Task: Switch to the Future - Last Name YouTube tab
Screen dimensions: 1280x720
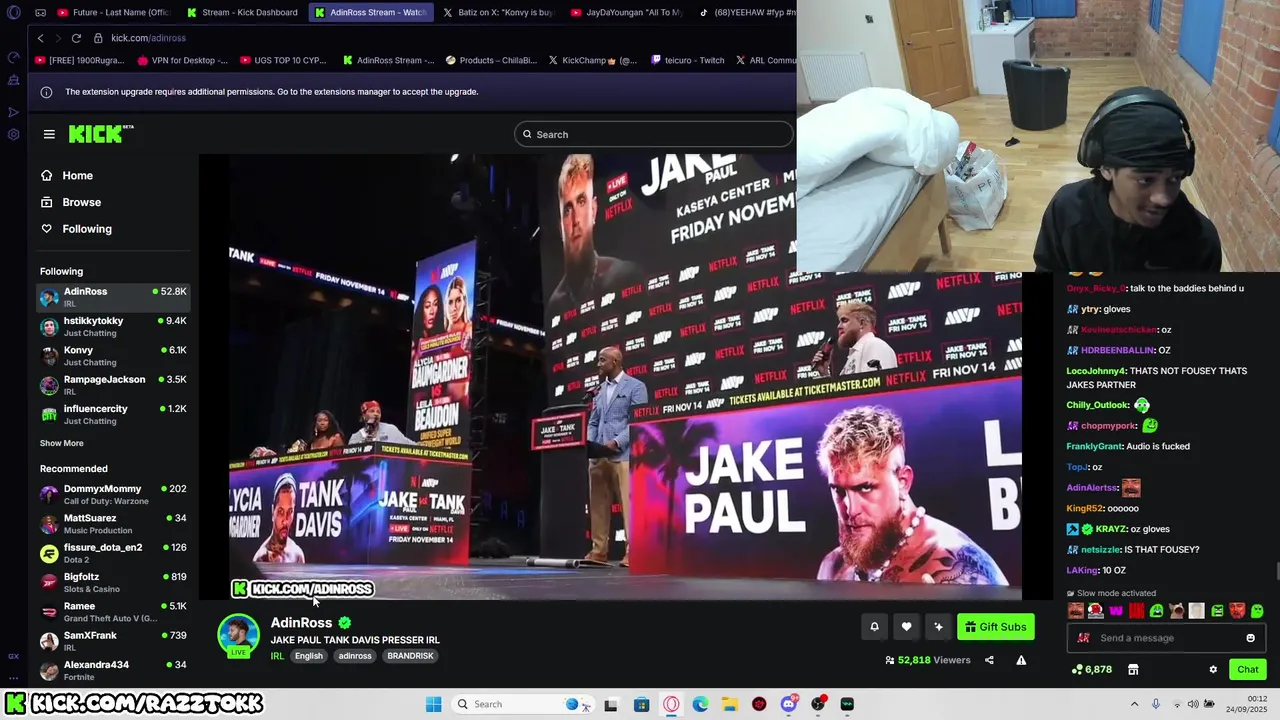Action: (113, 12)
